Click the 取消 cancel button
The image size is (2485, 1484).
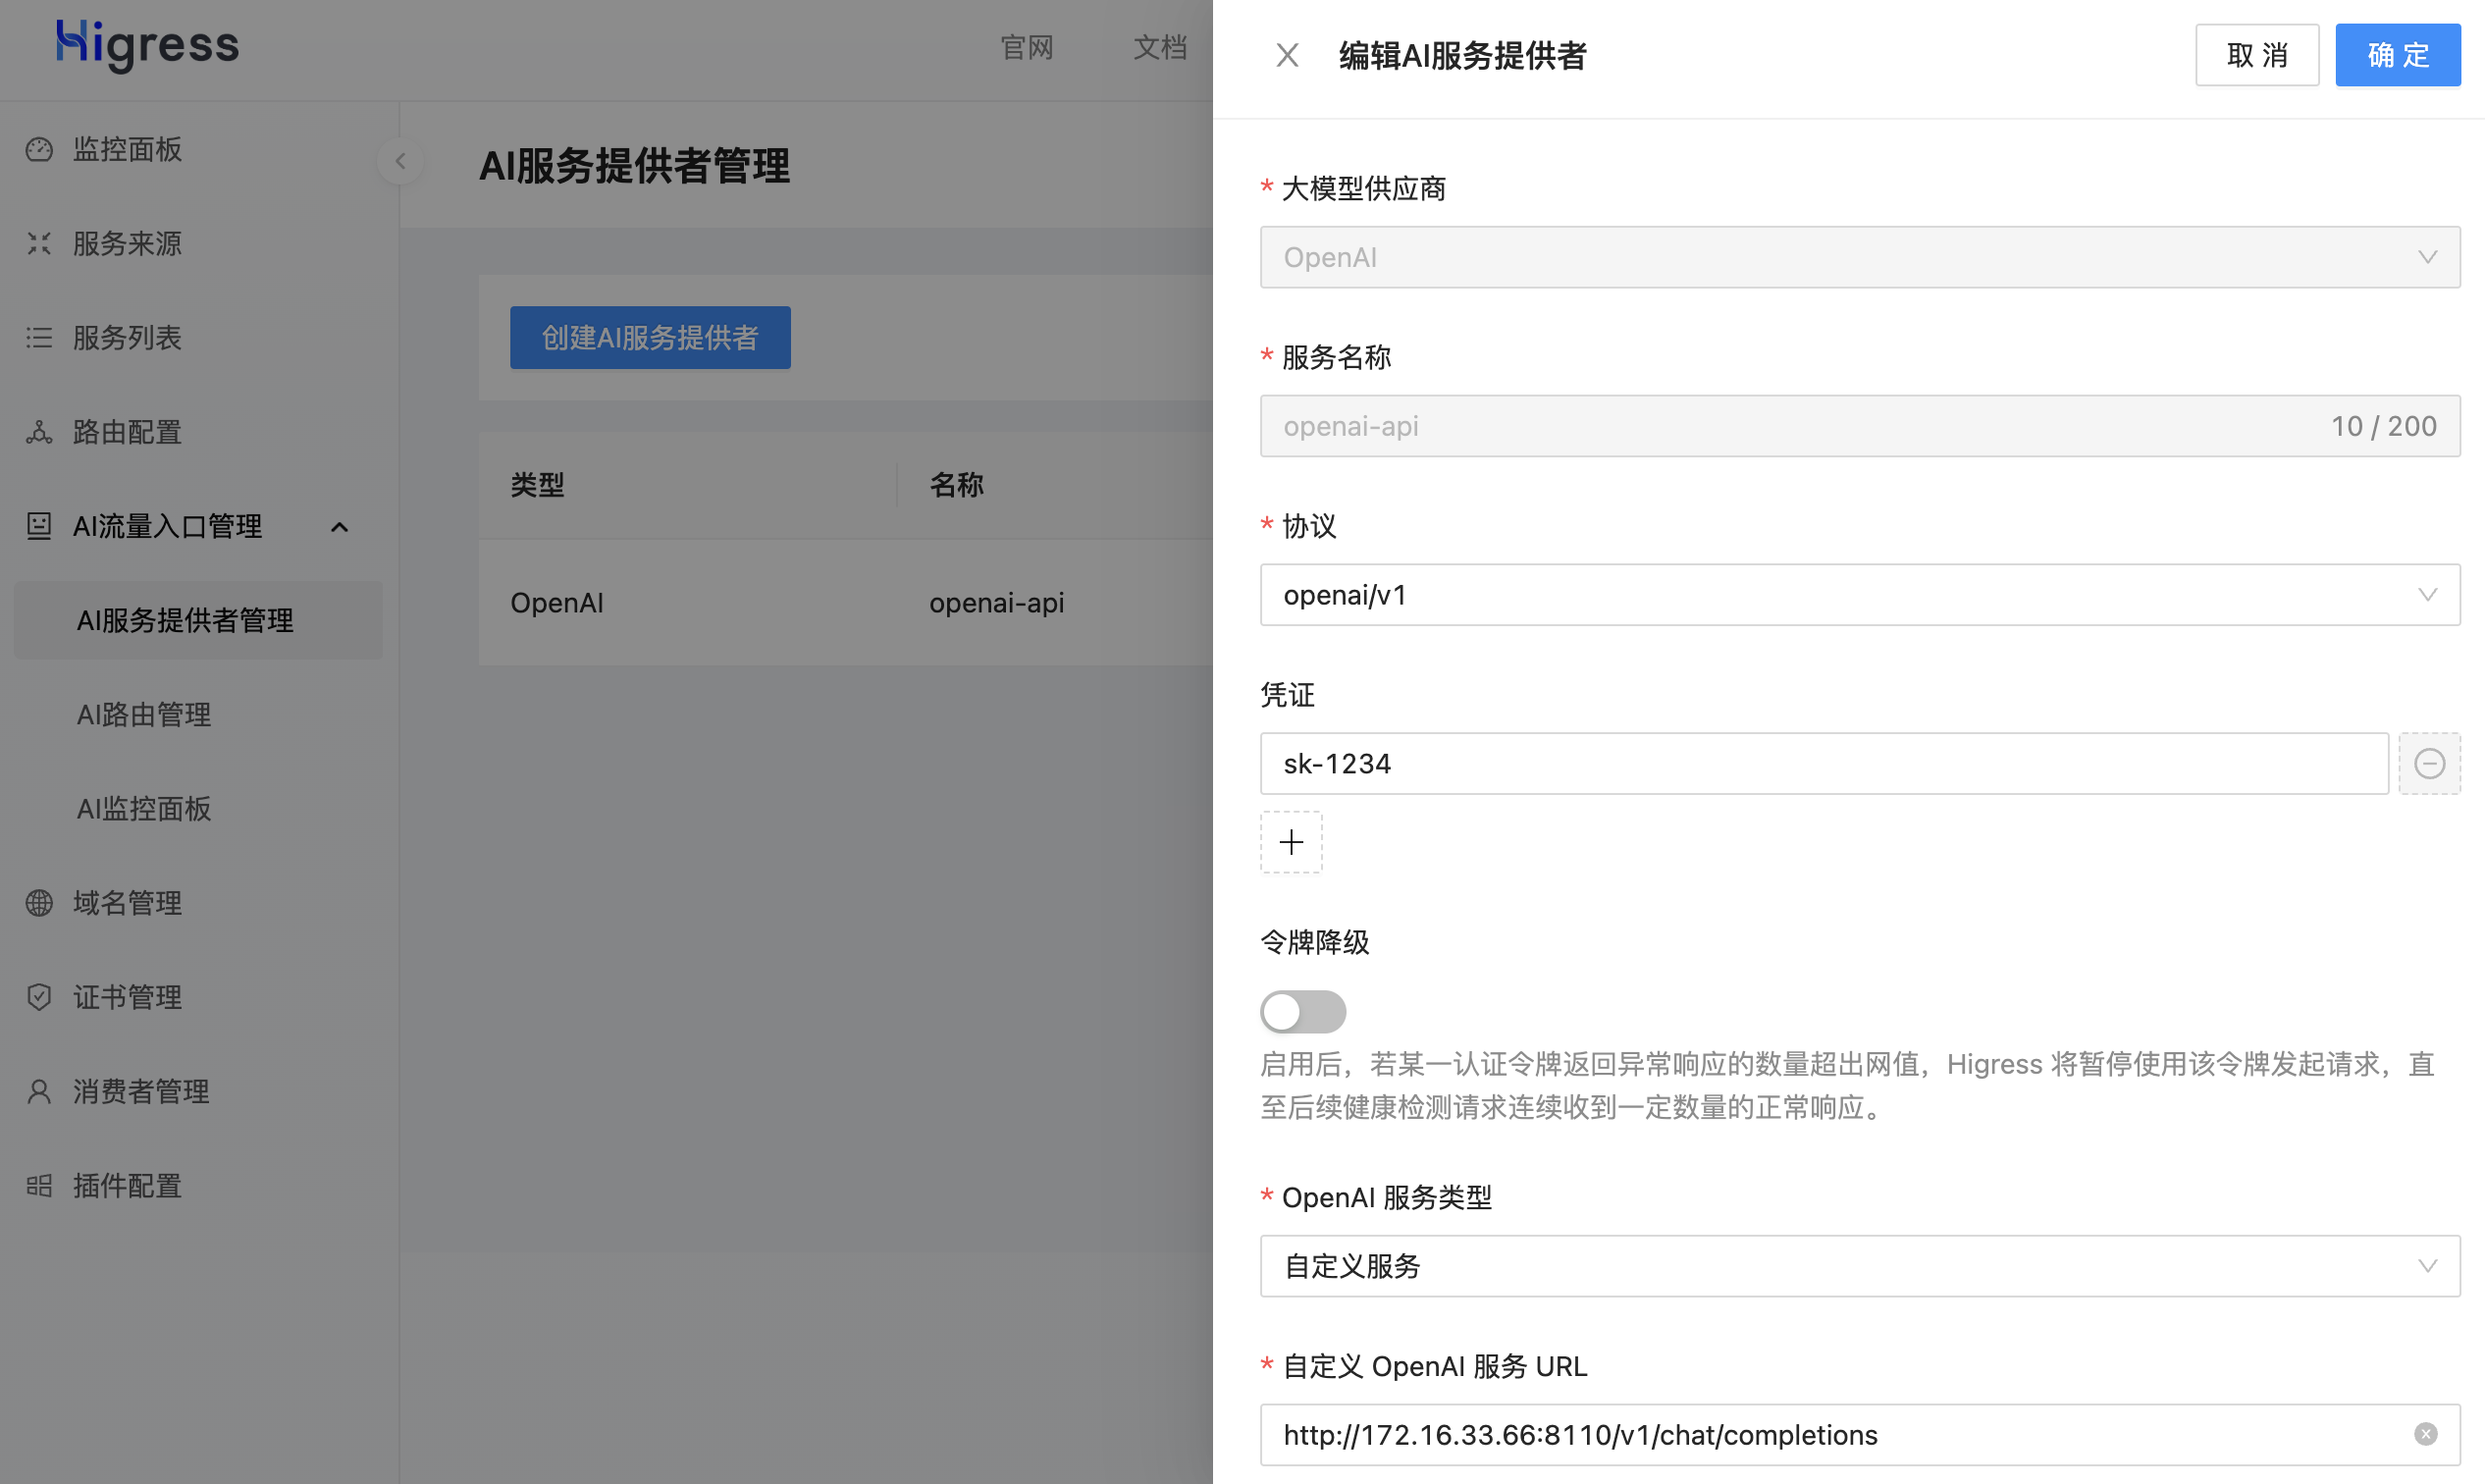pos(2256,55)
